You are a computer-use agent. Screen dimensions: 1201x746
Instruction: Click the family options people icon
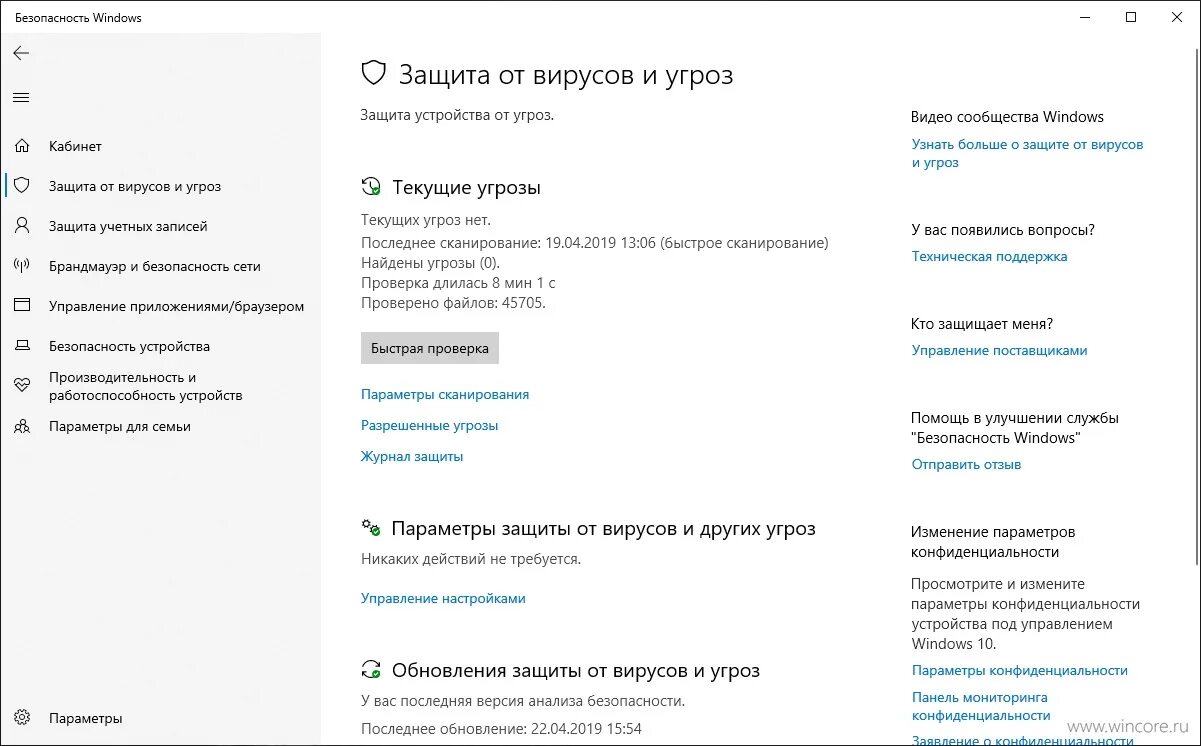[x=22, y=426]
